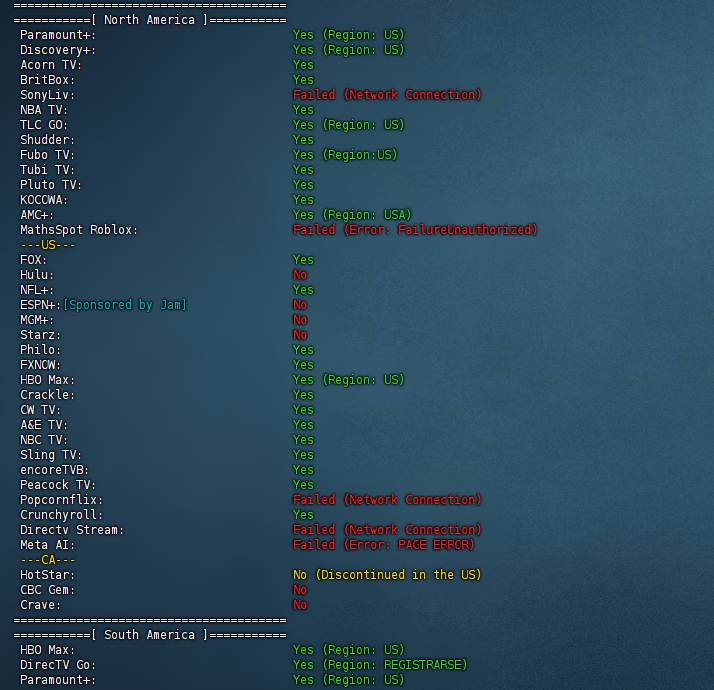The height and width of the screenshot is (690, 714).
Task: Click Fubo TV's Yes (Region:US) result
Action: click(345, 155)
